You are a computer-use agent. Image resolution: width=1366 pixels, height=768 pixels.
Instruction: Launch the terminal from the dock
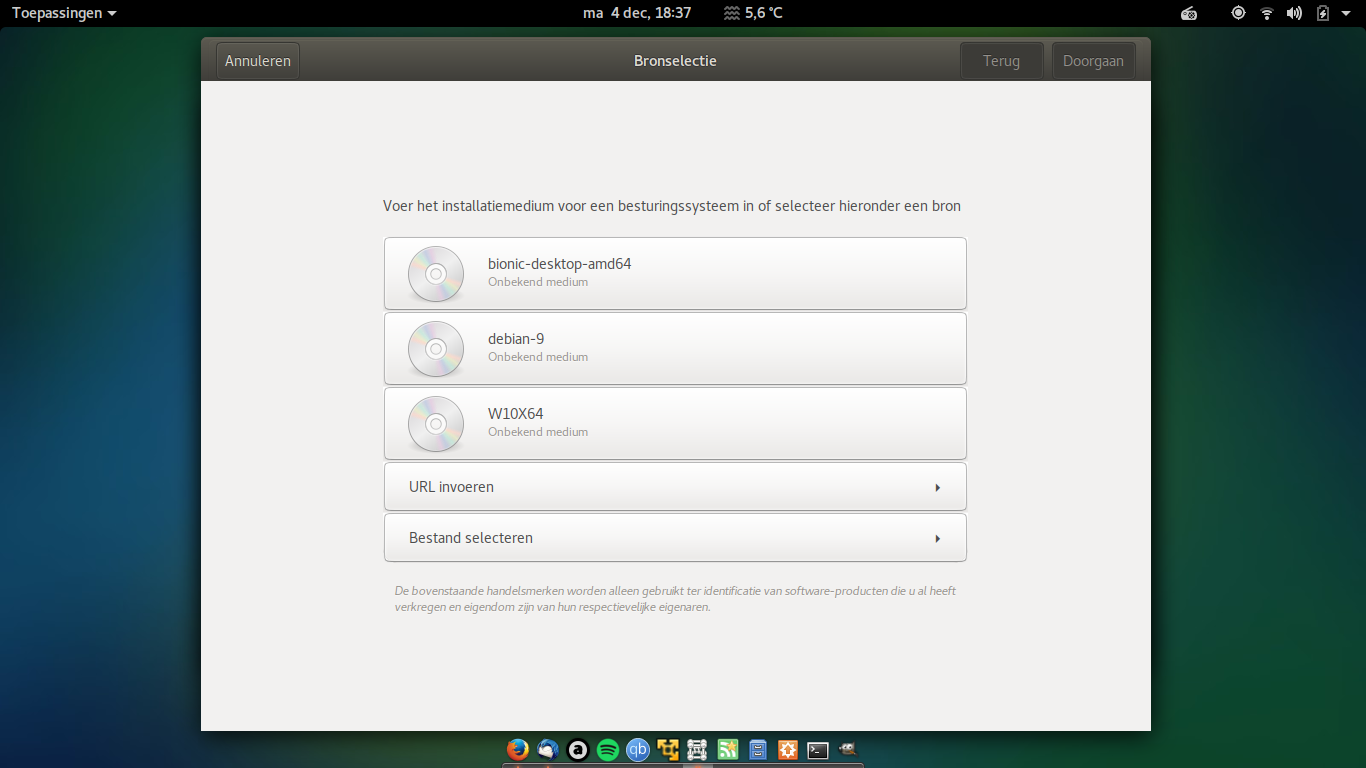coord(818,749)
